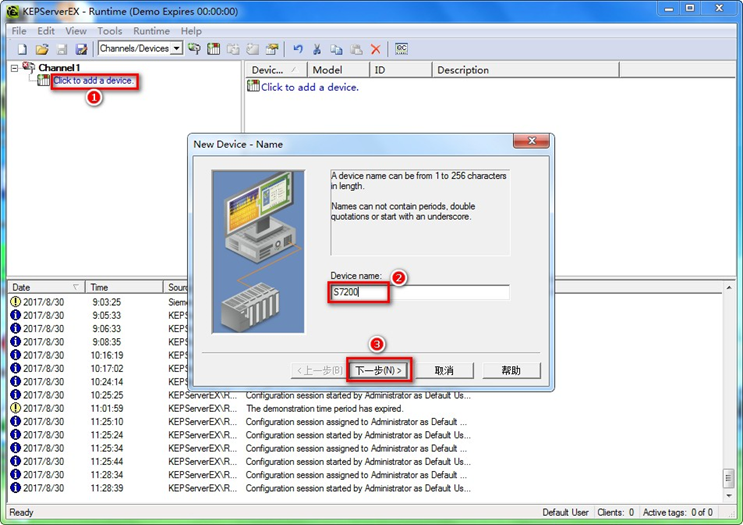Click the device icon in the tree pane

tap(44, 81)
